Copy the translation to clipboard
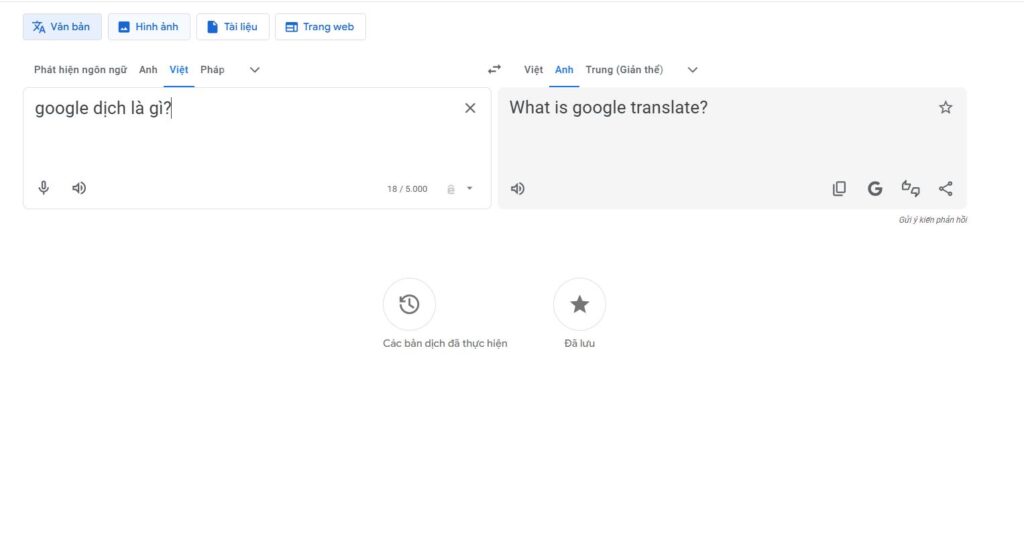 tap(839, 189)
